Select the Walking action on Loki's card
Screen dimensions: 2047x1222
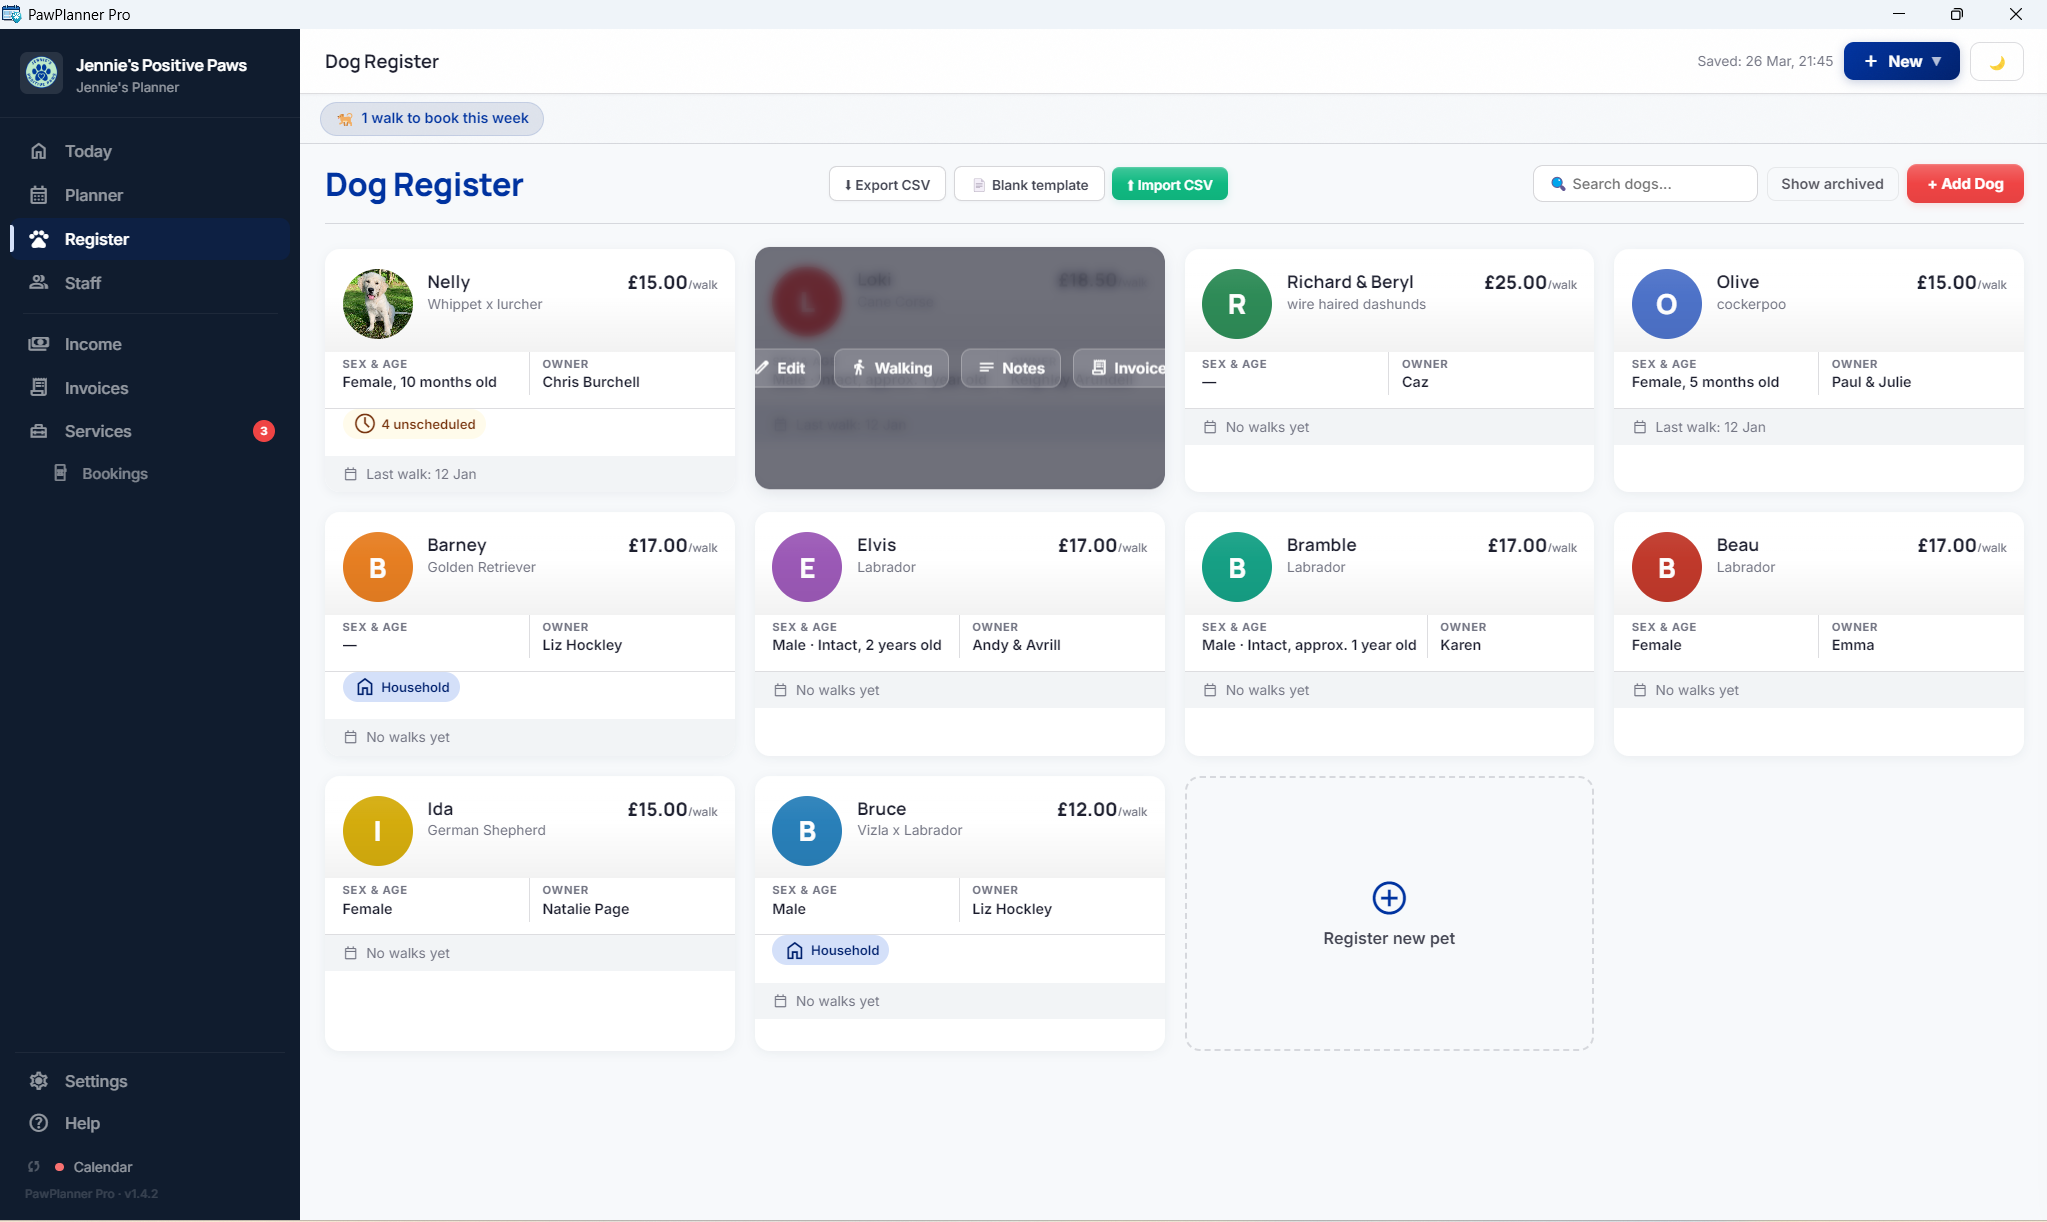tap(890, 367)
